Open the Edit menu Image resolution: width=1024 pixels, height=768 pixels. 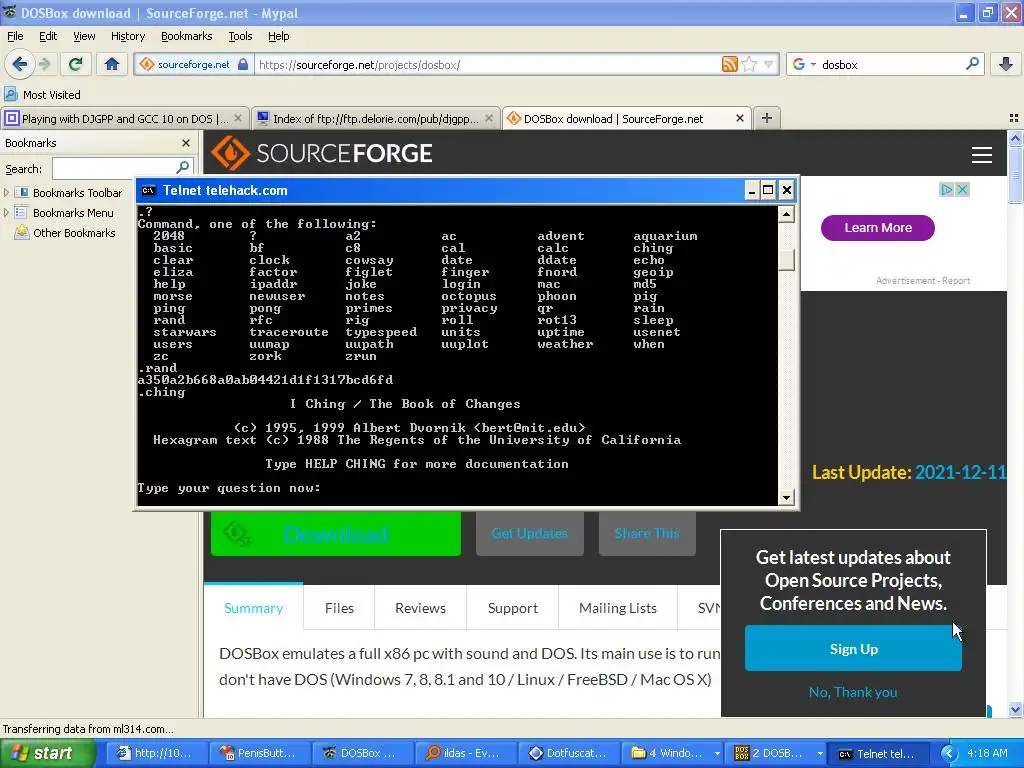coord(48,36)
